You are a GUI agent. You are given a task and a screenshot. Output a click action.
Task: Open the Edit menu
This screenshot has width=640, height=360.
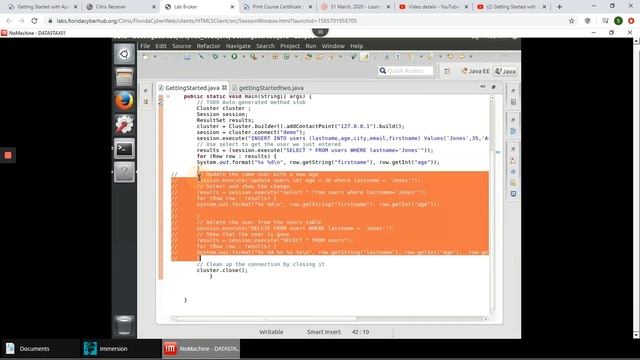point(161,46)
